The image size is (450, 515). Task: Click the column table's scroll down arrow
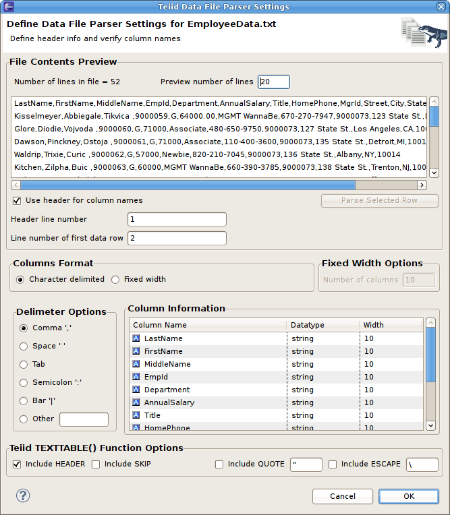431,425
